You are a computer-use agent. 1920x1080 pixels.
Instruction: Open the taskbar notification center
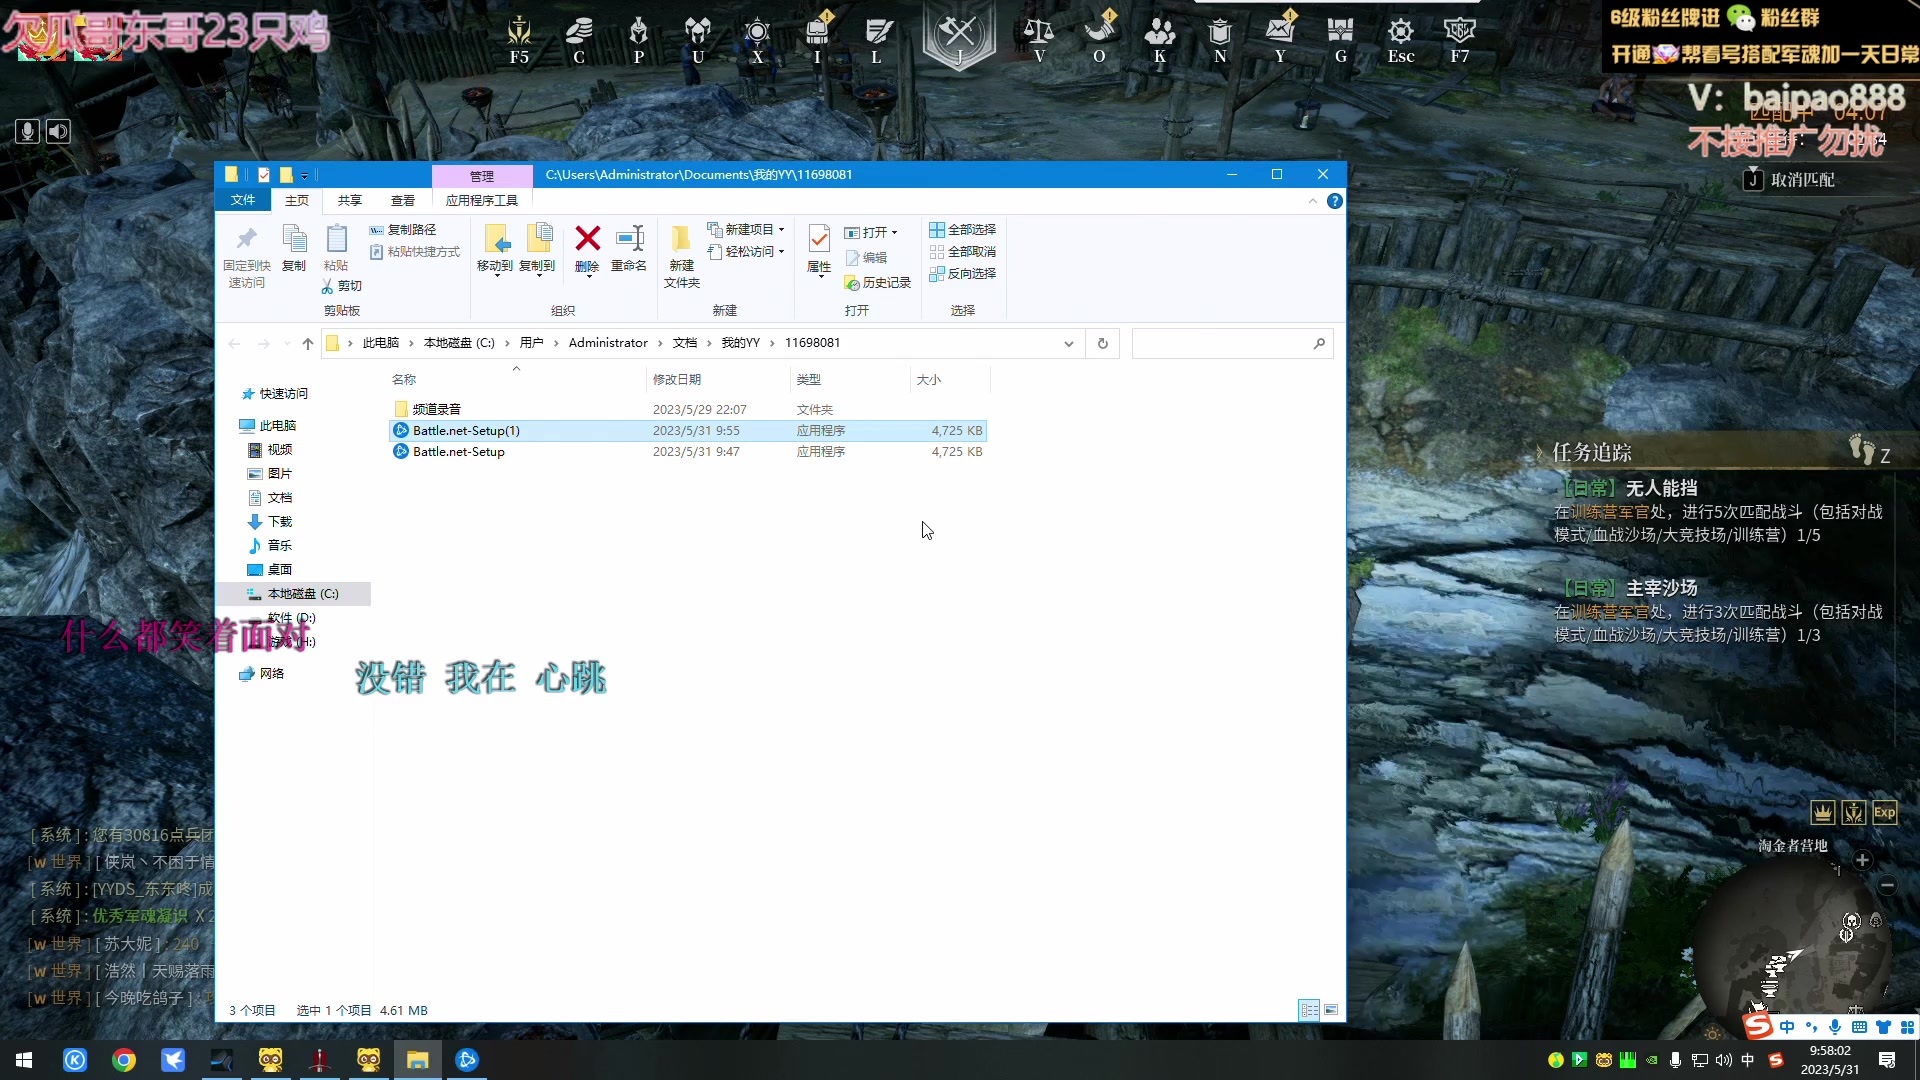click(1887, 1060)
